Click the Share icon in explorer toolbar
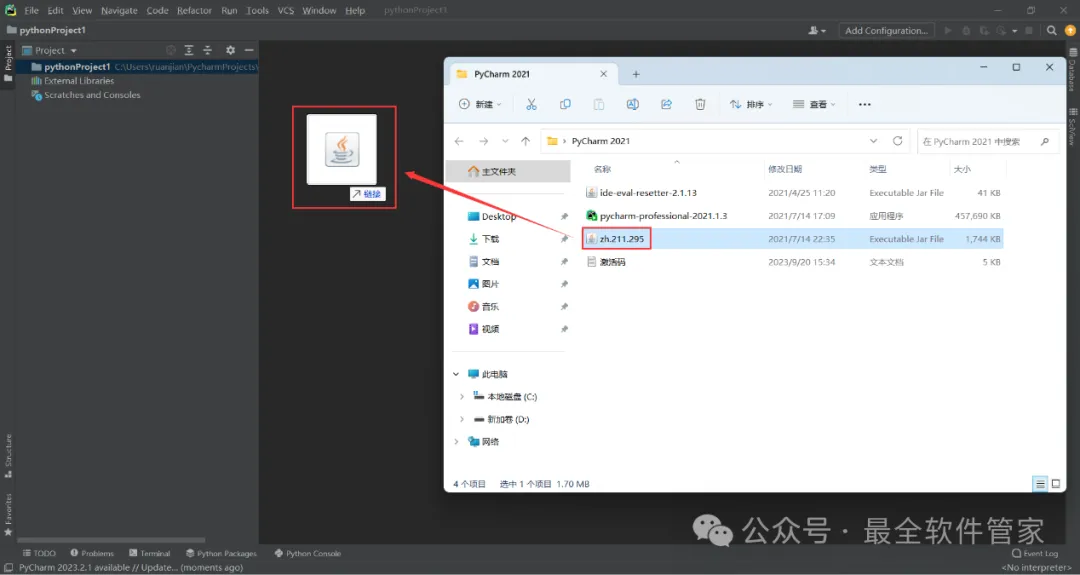 pyautogui.click(x=666, y=104)
